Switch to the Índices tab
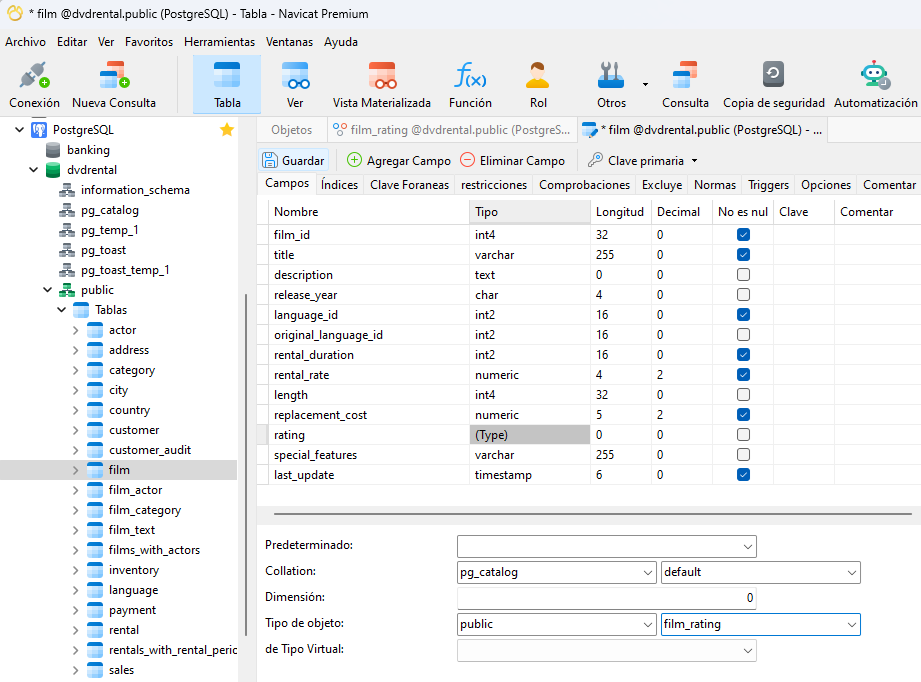 point(340,184)
